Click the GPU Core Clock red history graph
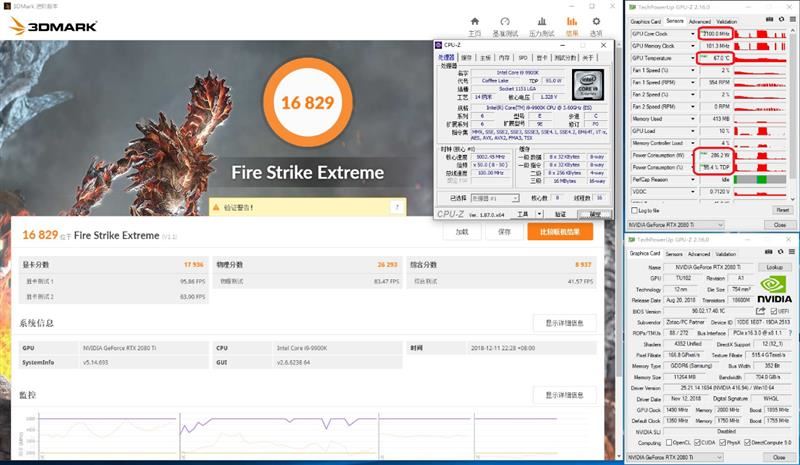 click(760, 34)
